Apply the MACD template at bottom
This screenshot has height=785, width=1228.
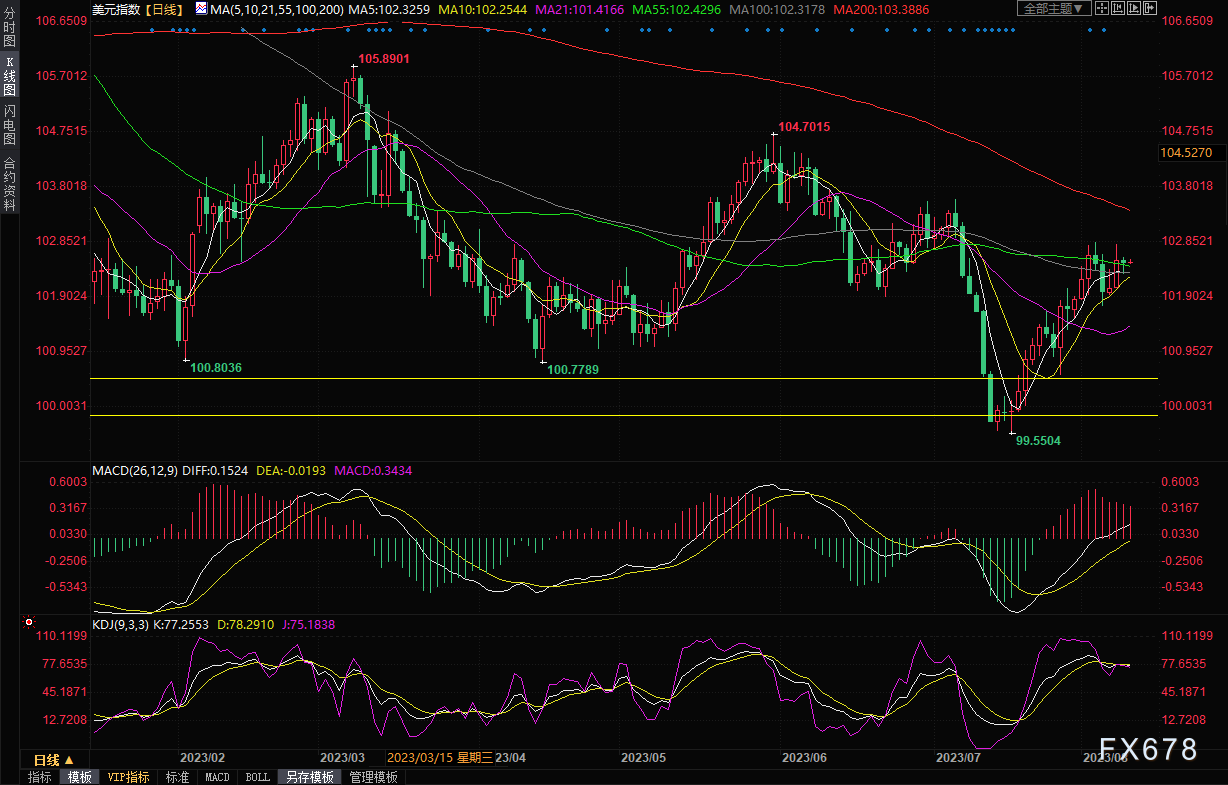(217, 777)
